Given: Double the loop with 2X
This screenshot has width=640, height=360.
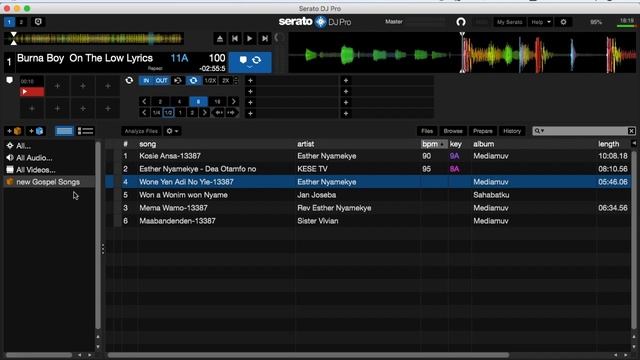Looking at the screenshot, I should tap(225, 81).
